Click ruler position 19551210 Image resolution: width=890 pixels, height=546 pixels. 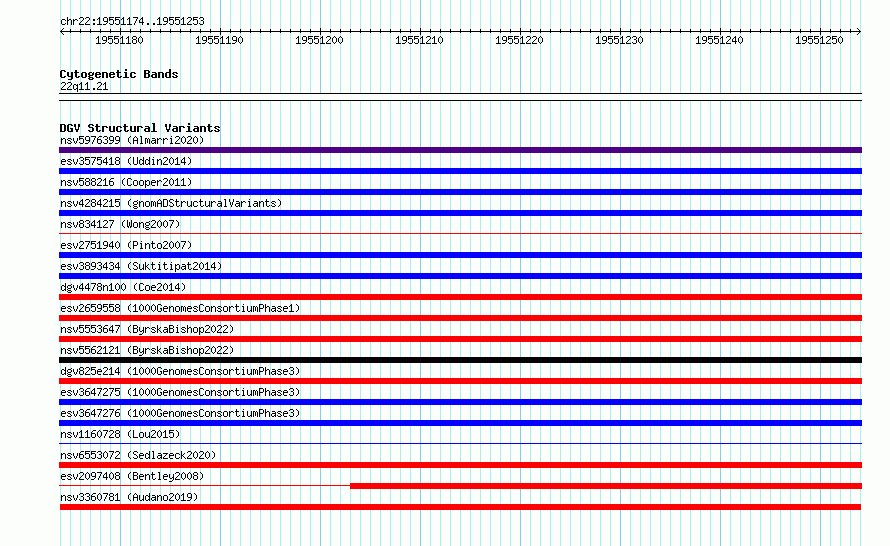(419, 40)
